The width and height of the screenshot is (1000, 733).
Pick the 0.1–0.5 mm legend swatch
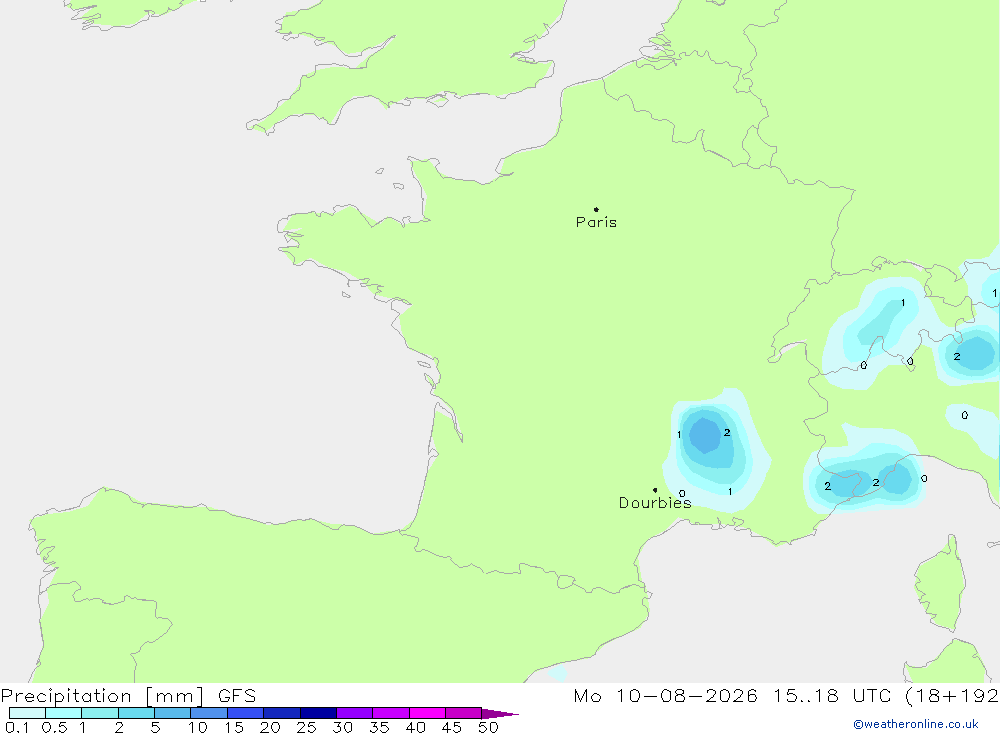click(27, 713)
